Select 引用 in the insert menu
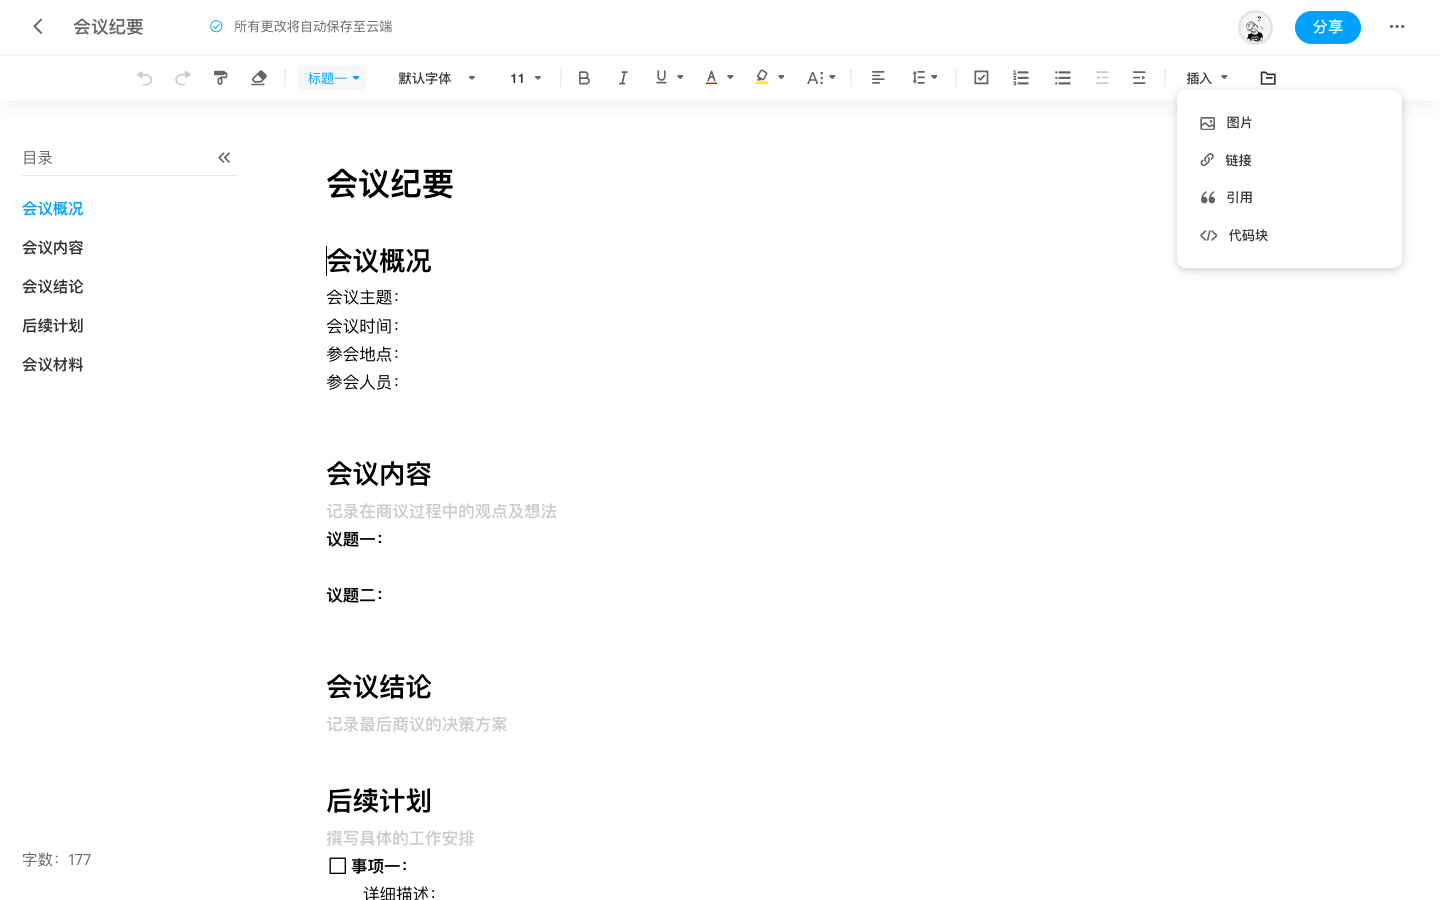The image size is (1440, 900). point(1239,197)
